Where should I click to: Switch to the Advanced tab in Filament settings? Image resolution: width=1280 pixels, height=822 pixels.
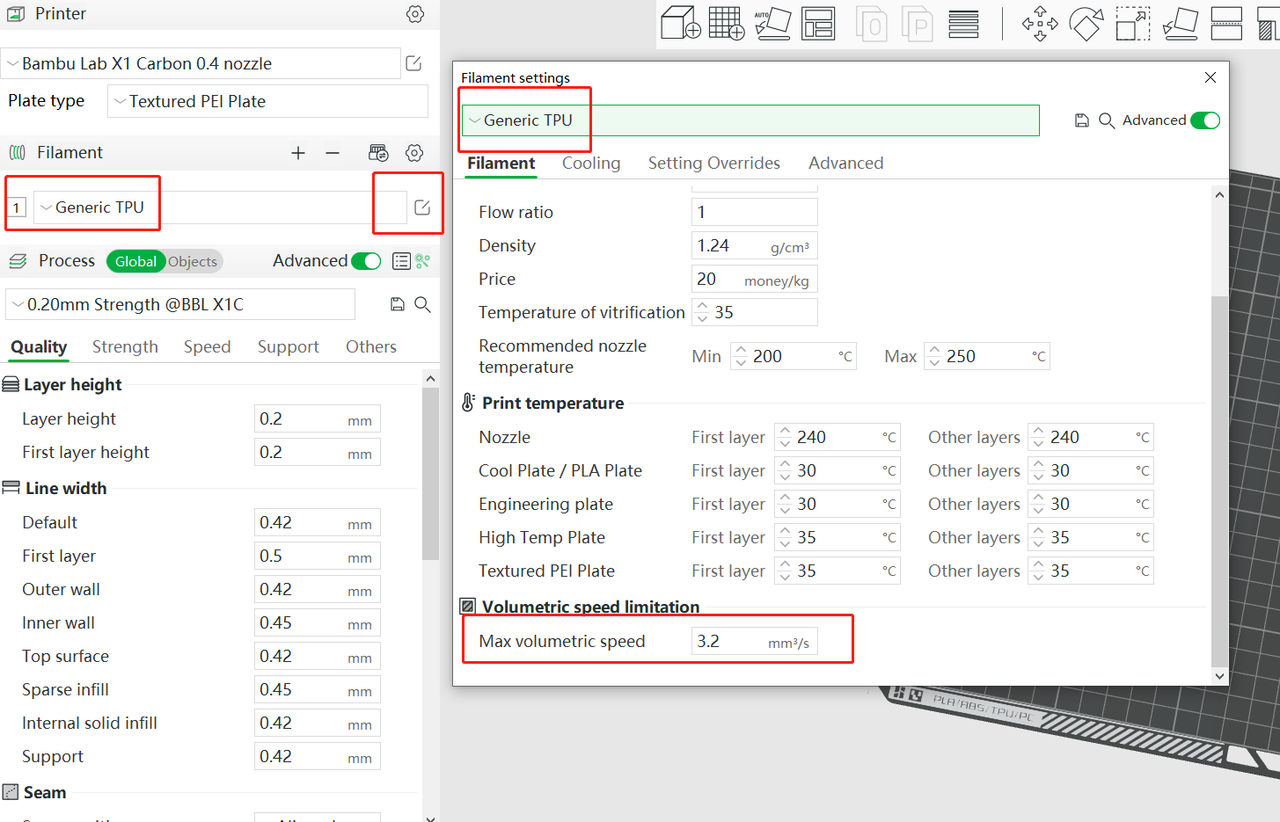pyautogui.click(x=846, y=163)
